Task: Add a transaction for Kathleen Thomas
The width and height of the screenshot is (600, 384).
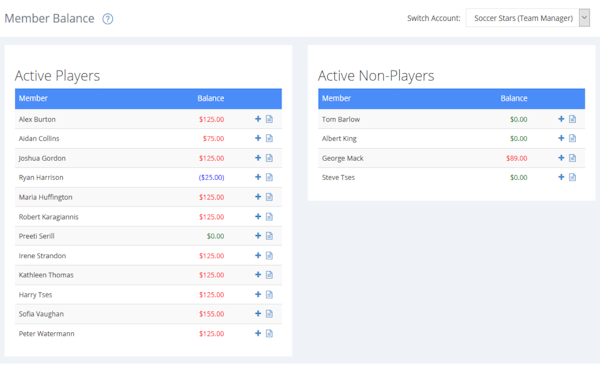Action: 258,275
